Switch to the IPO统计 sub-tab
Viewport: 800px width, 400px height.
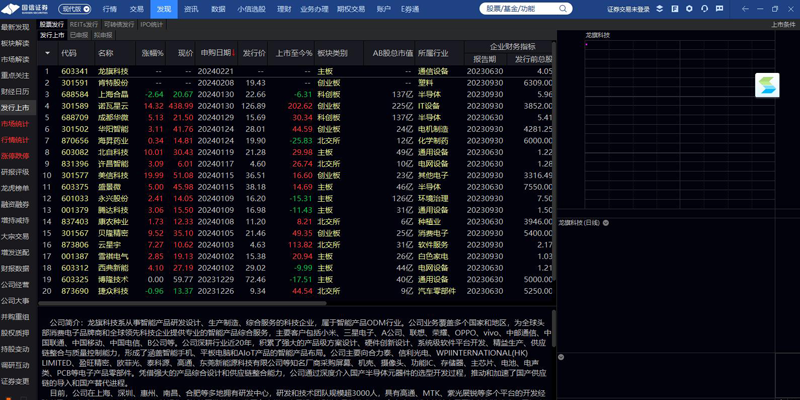151,24
